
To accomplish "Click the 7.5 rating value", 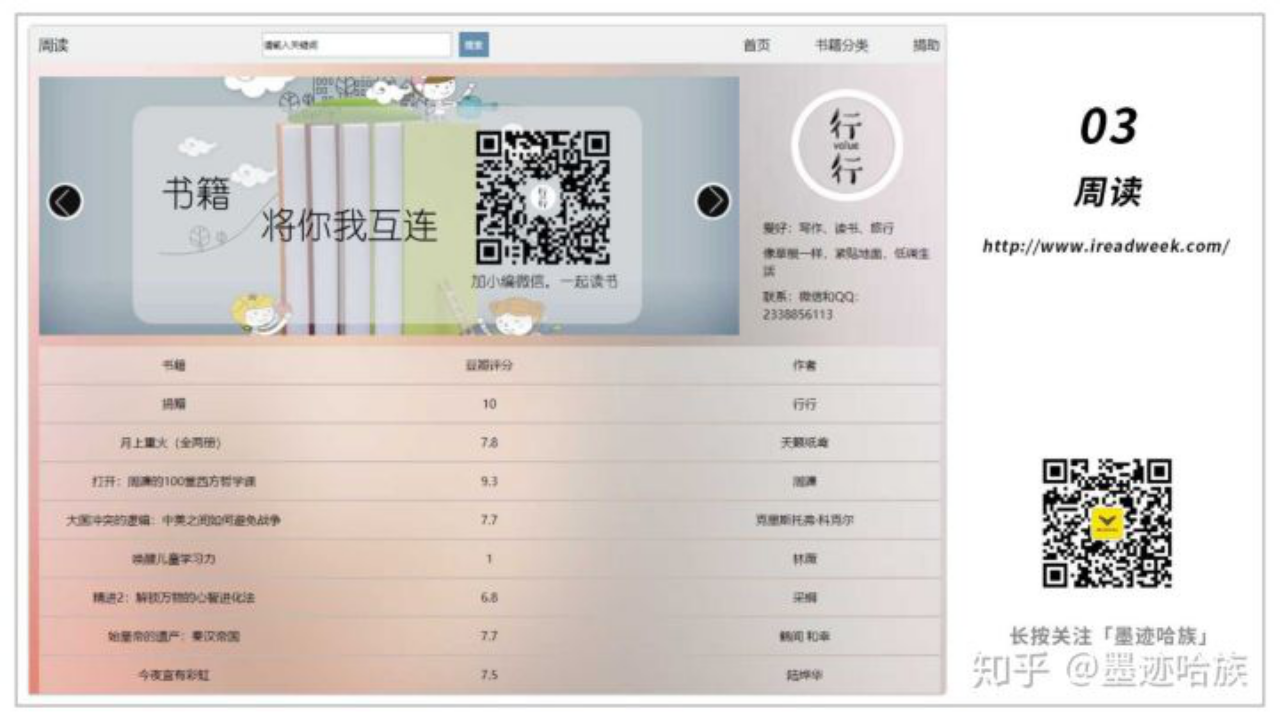I will click(x=489, y=675).
